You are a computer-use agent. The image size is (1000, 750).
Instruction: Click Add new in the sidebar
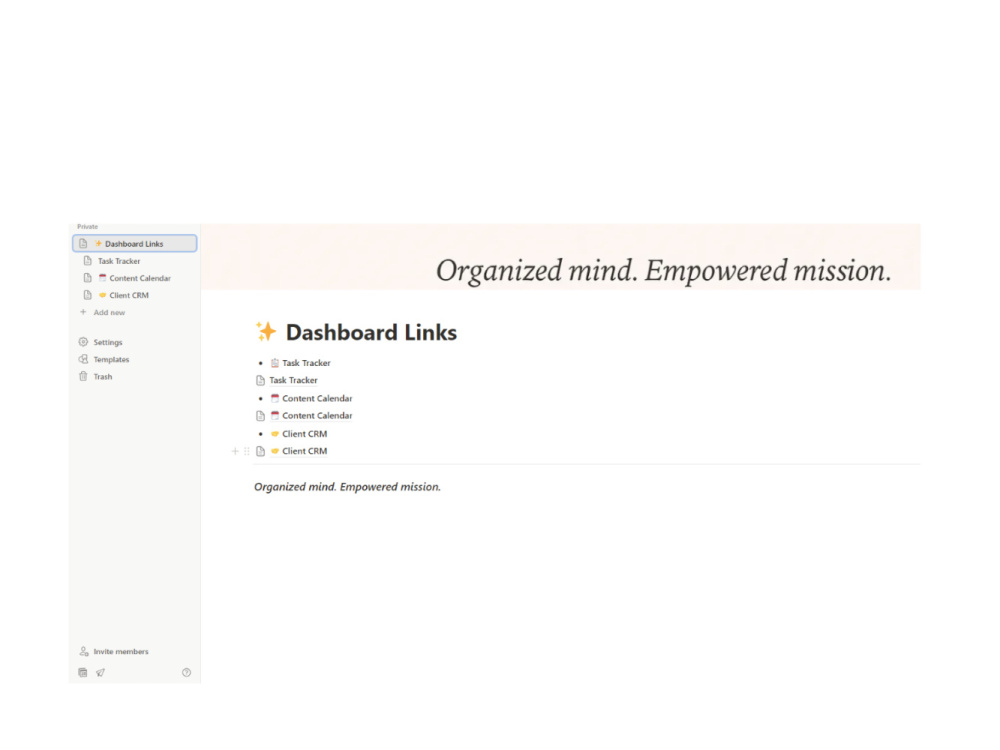[x=109, y=312]
